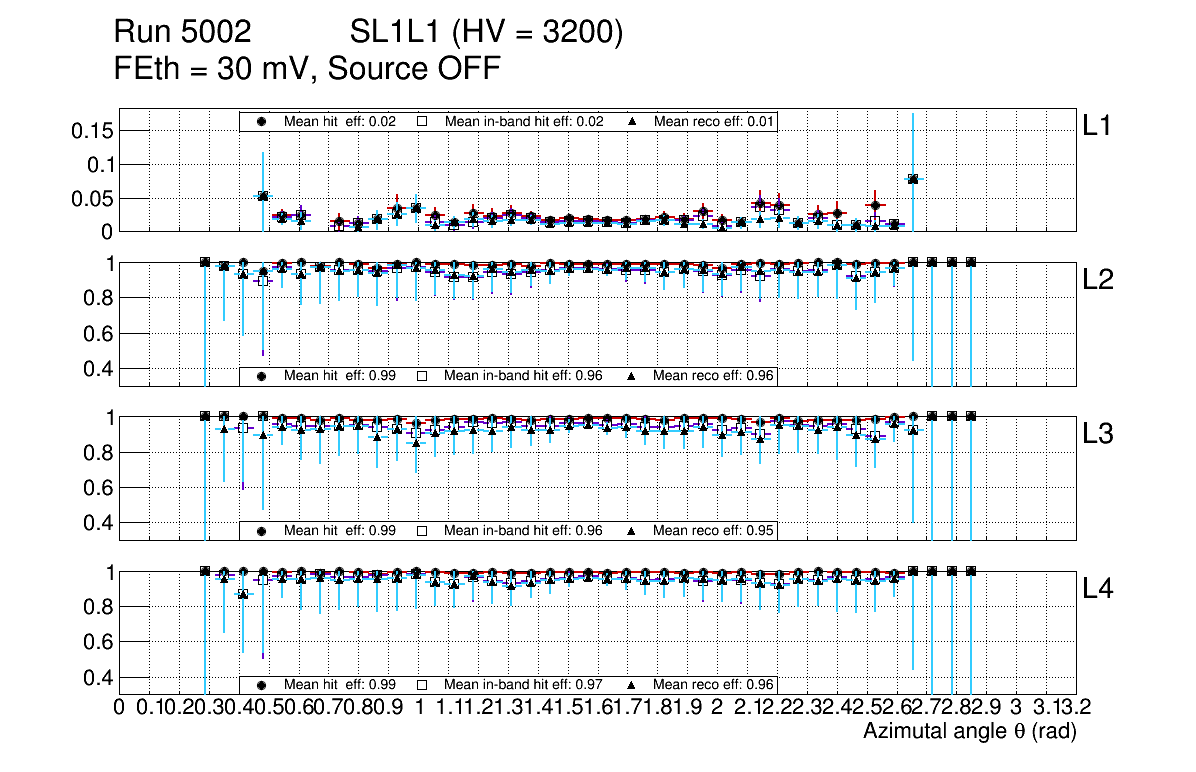
Task: Select the 'SL1L1 (HV = 3200)' heading
Action: pyautogui.click(x=487, y=34)
